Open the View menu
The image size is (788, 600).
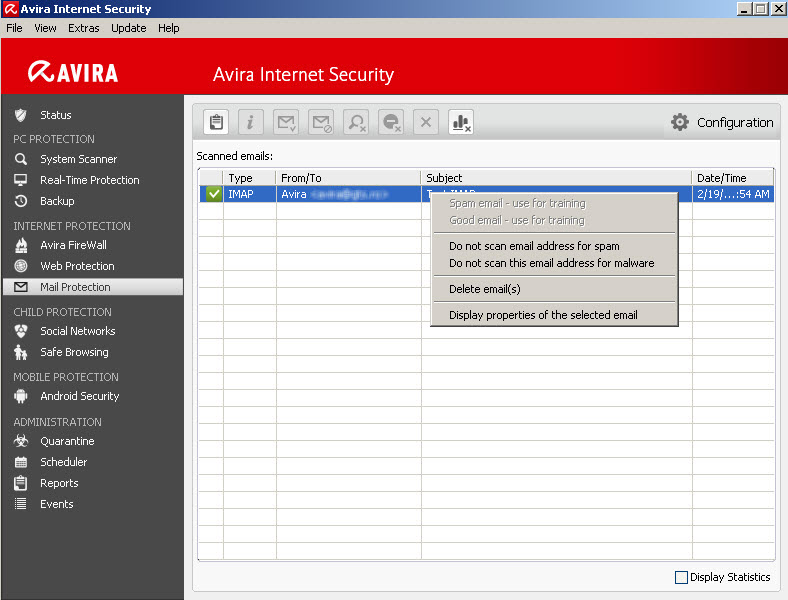coord(45,28)
